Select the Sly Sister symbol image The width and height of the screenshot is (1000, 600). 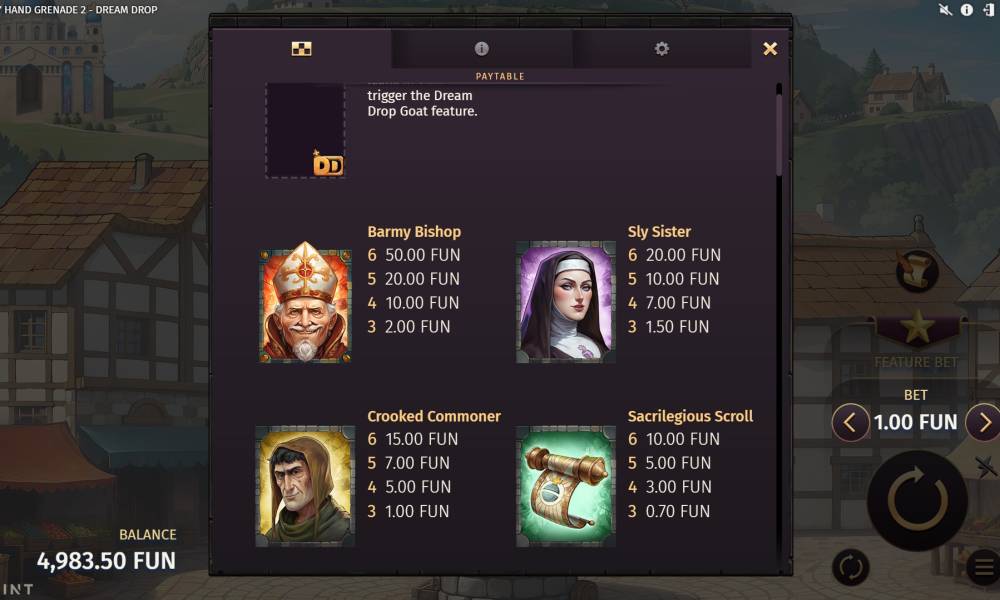[x=566, y=302]
